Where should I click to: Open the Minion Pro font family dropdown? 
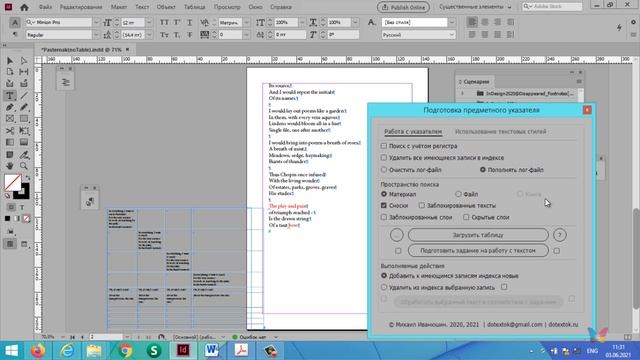[96, 22]
